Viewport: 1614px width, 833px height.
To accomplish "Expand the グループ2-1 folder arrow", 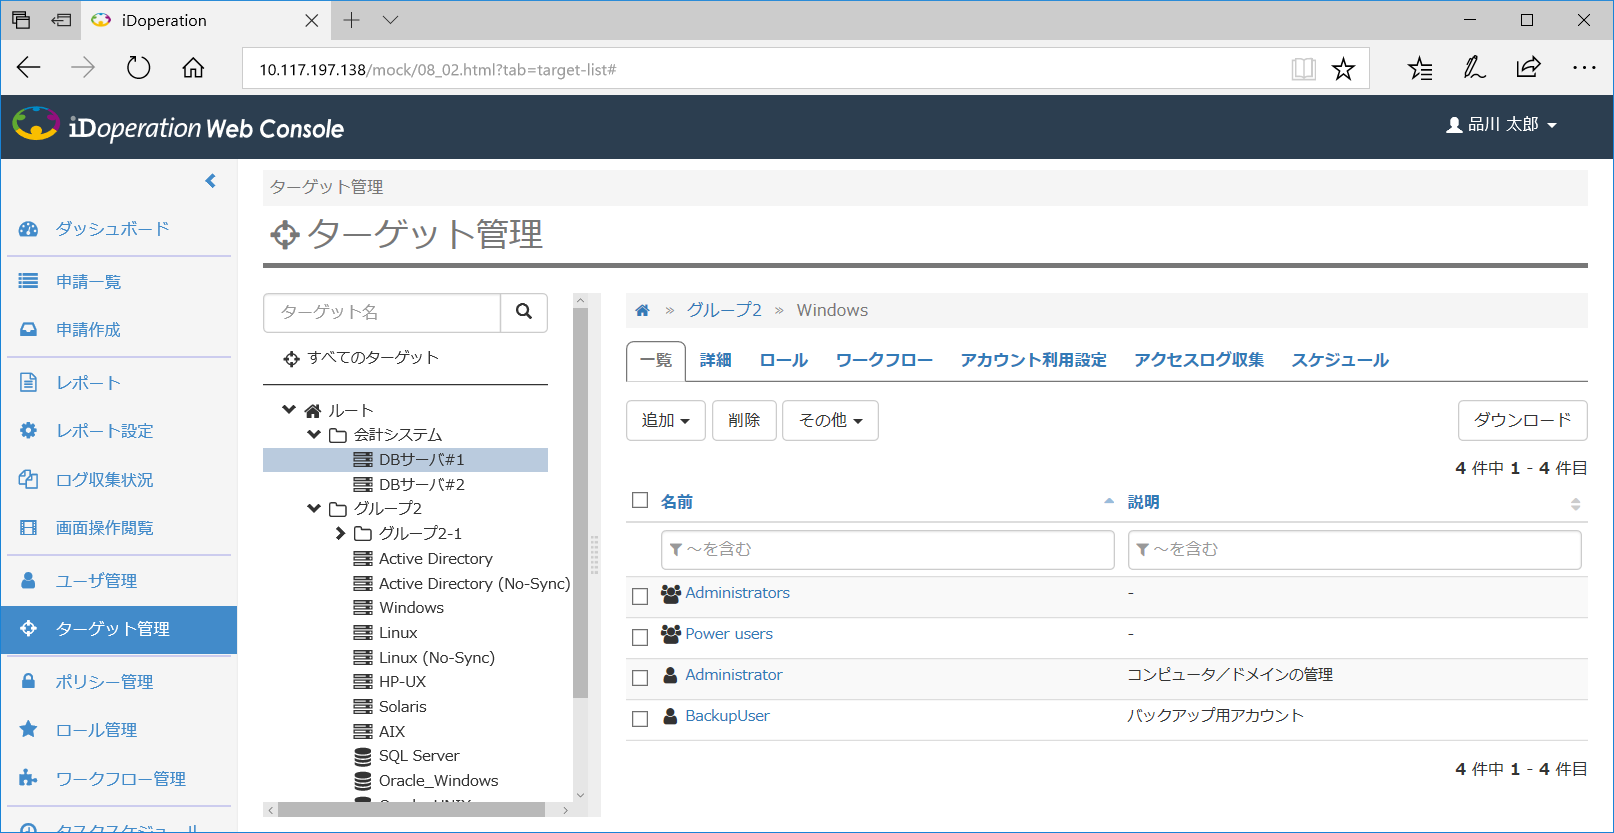I will (341, 533).
